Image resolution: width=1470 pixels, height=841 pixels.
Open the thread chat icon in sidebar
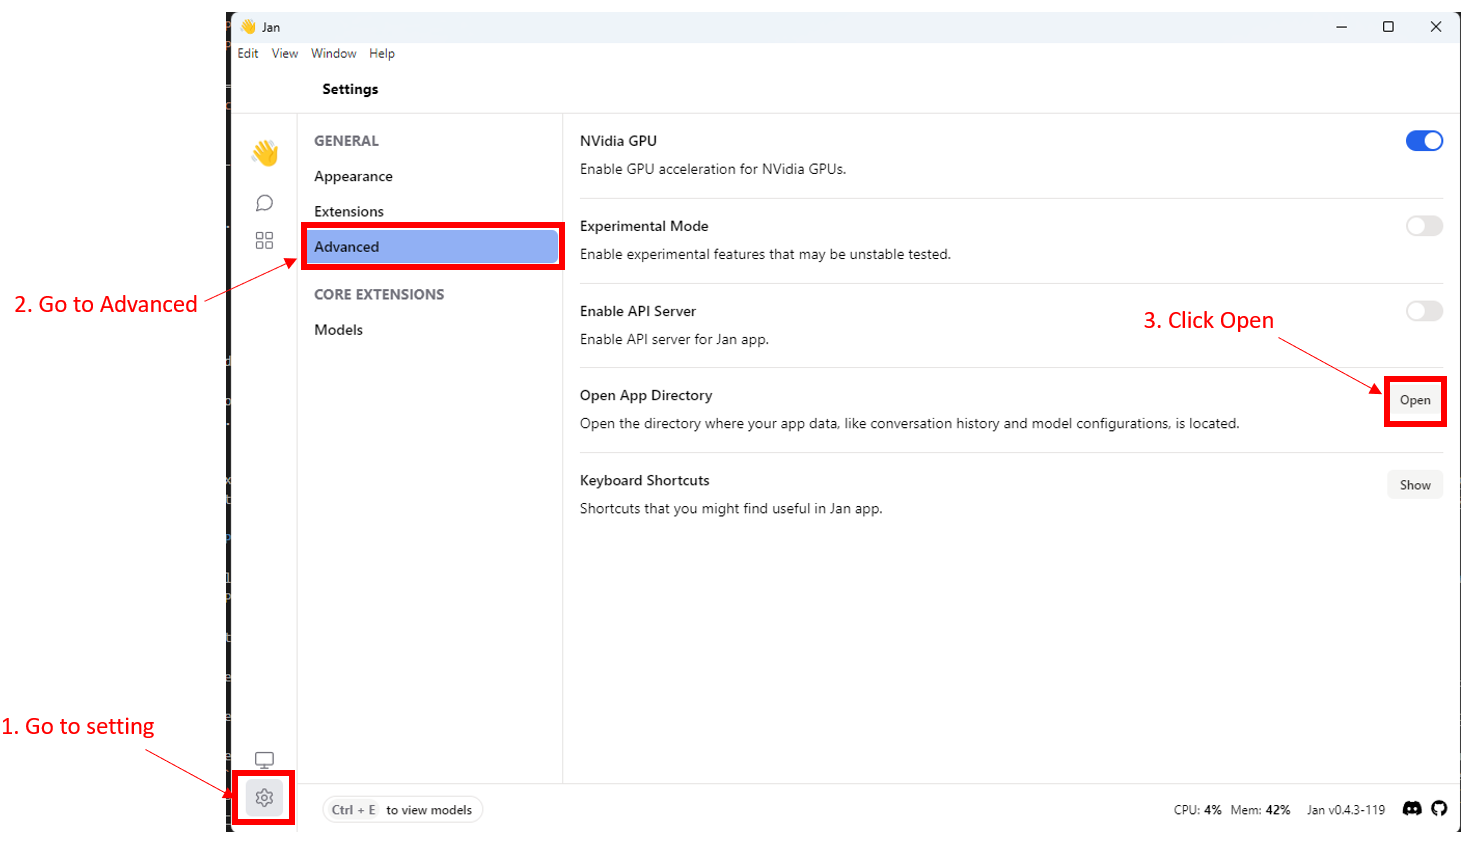[x=264, y=202]
